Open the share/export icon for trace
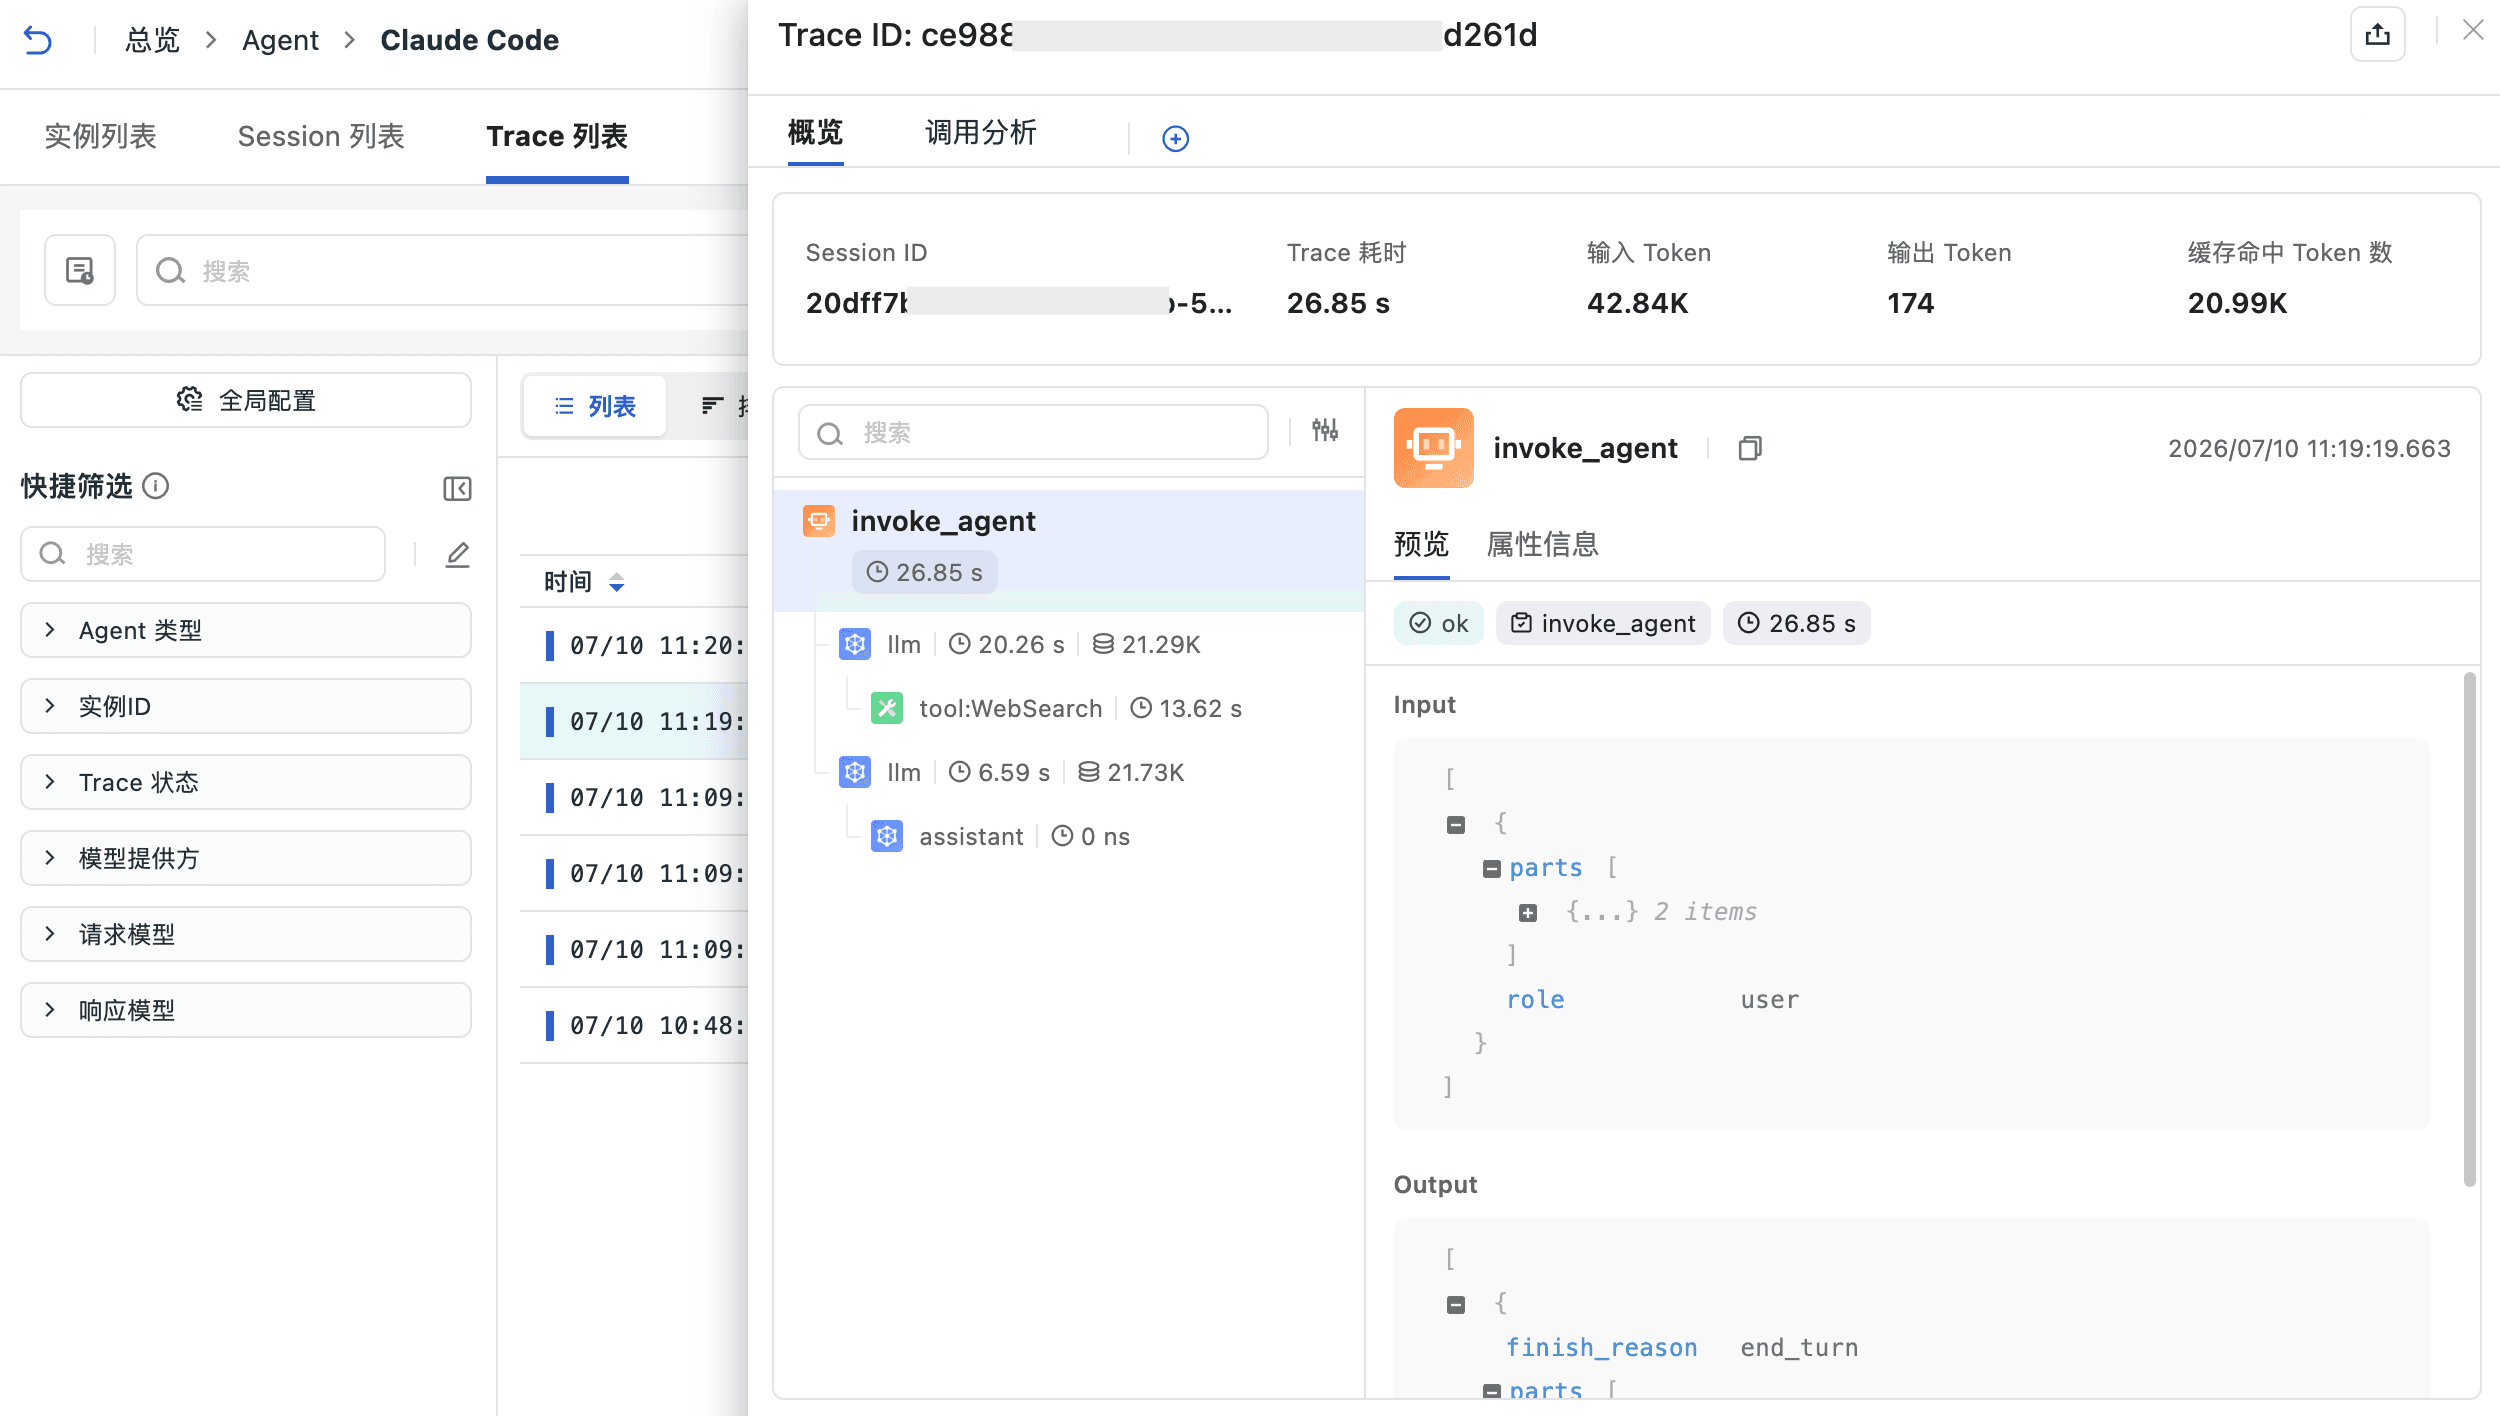 click(2377, 35)
